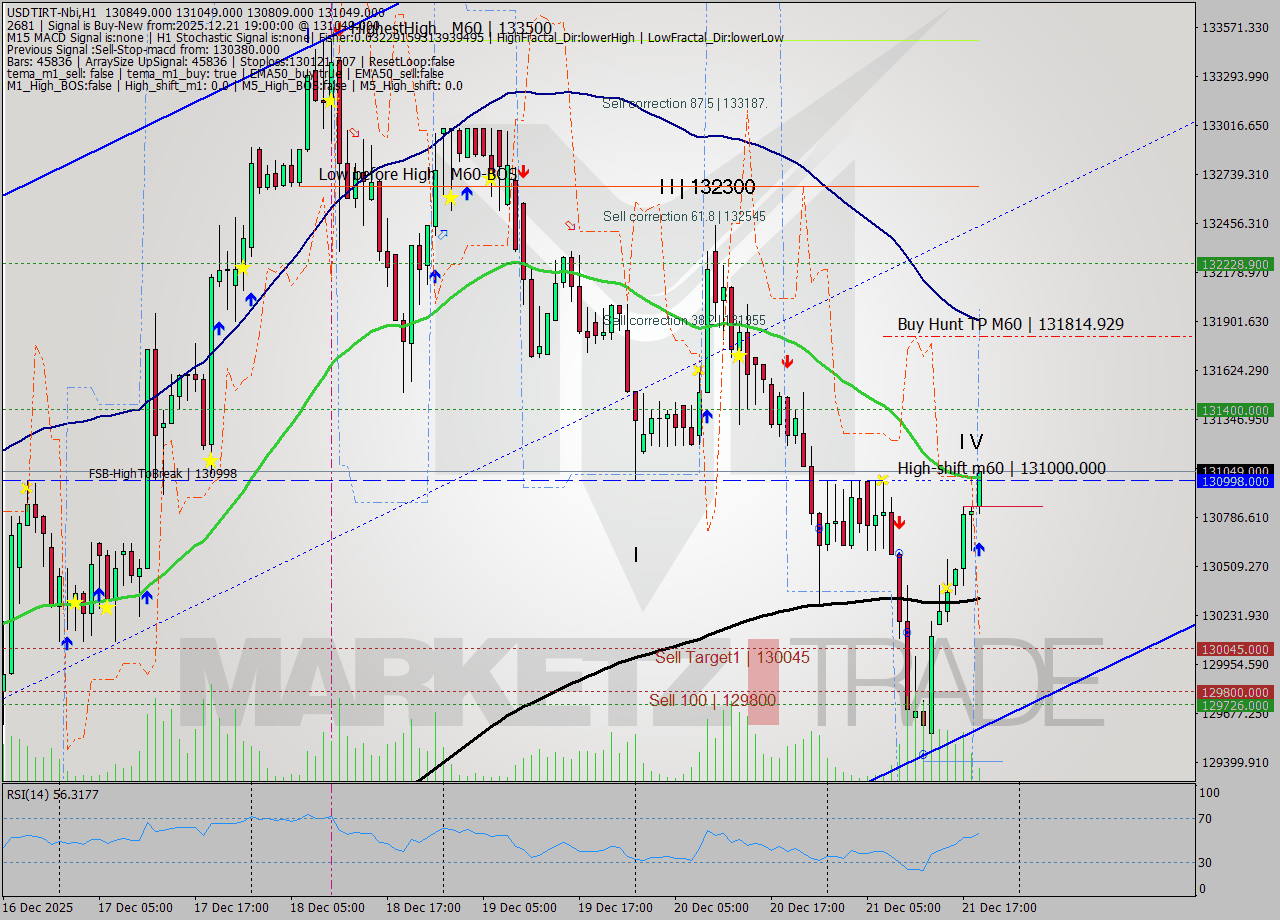1280x920 pixels.
Task: Select the Buy Hunt TP M60 annotation text
Action: click(x=1010, y=324)
